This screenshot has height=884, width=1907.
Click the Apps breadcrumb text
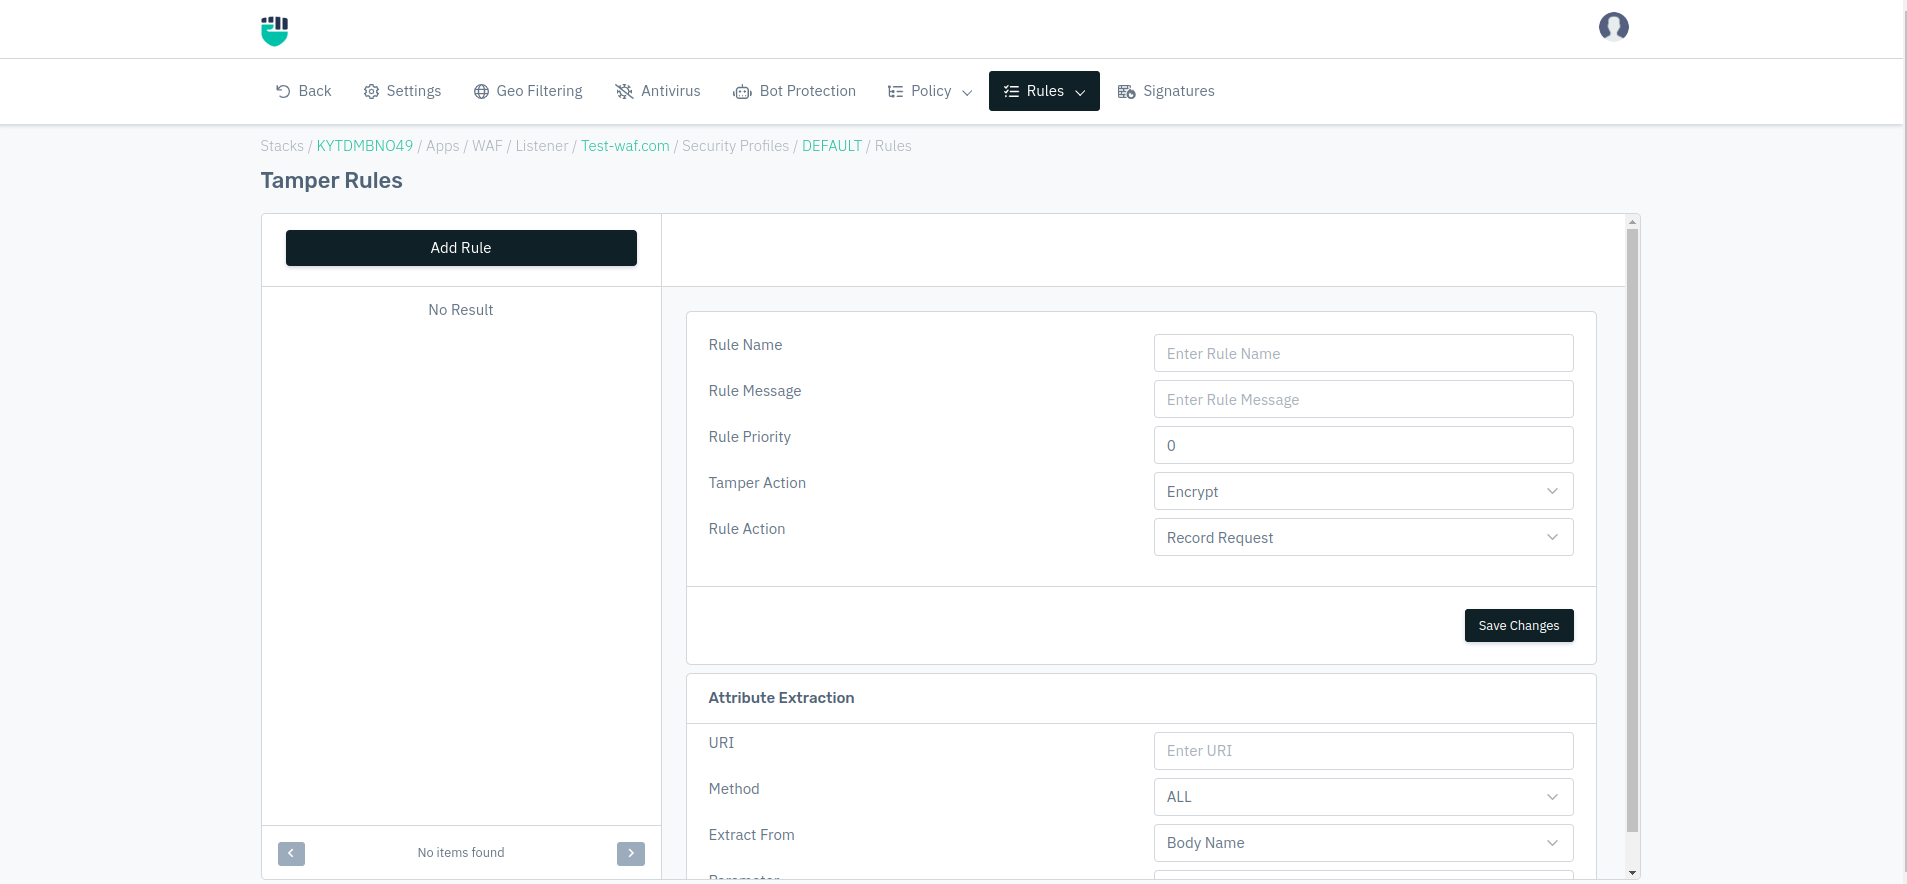(442, 146)
